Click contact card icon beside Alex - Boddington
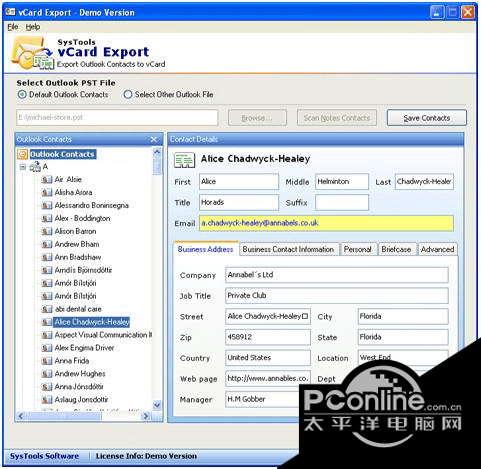The width and height of the screenshot is (481, 469). click(47, 219)
